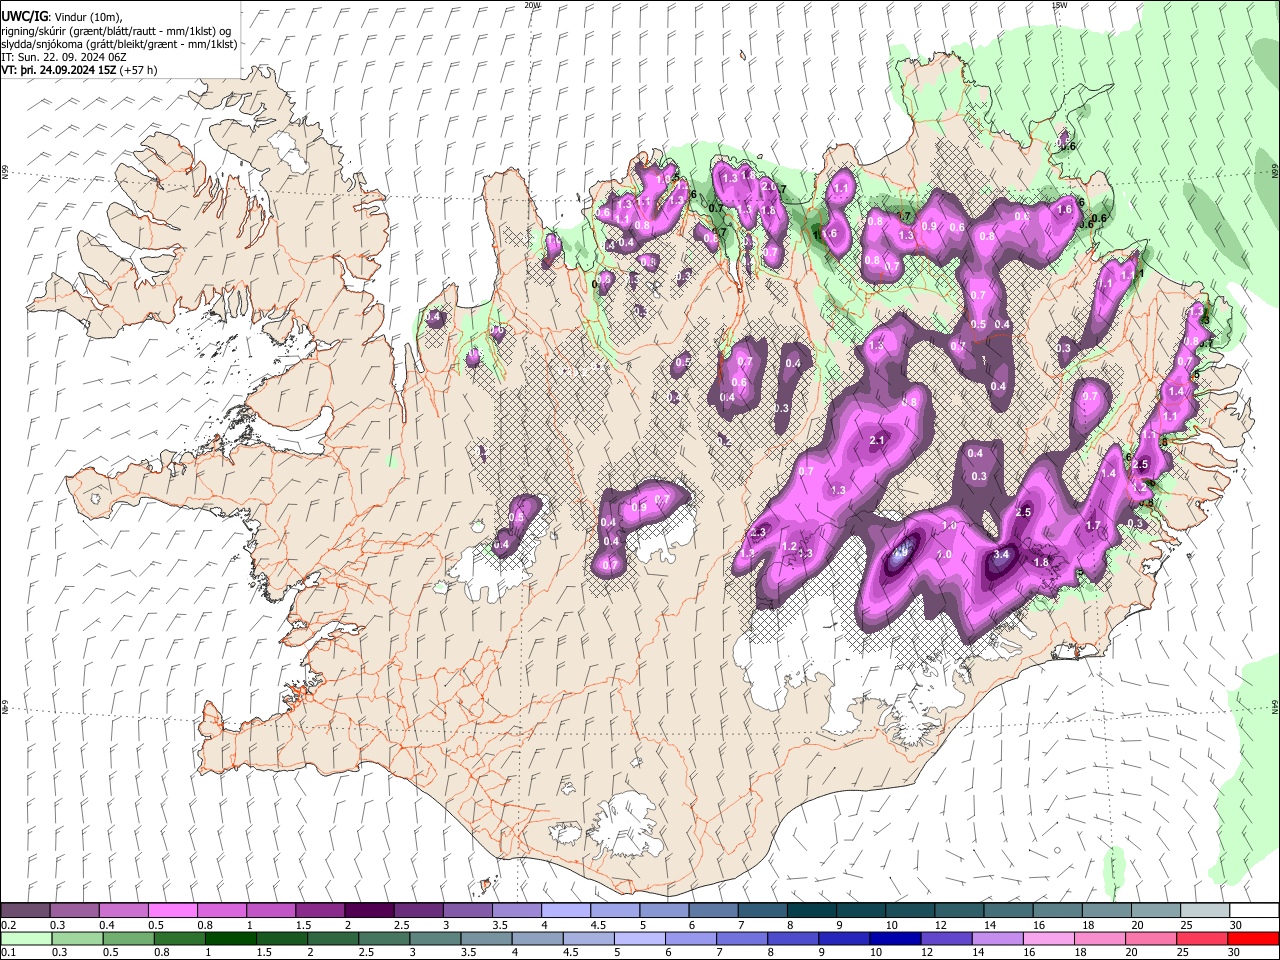
Task: Click the '4.5' label under purple legend
Action: point(598,925)
